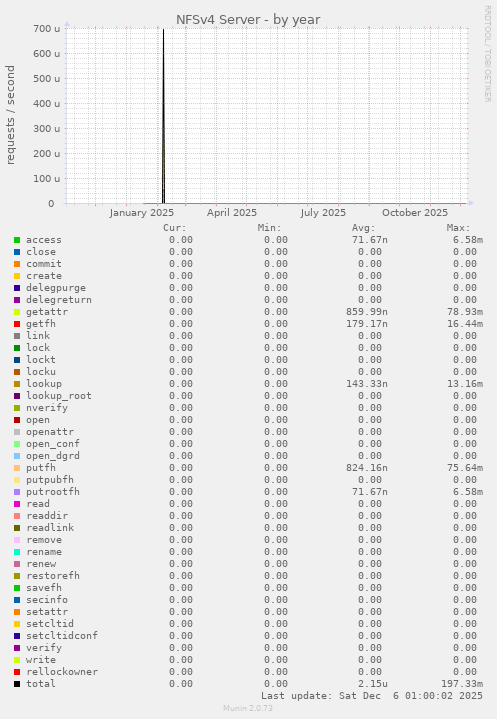Click the getattr legend label
The image size is (497, 719).
click(x=47, y=312)
